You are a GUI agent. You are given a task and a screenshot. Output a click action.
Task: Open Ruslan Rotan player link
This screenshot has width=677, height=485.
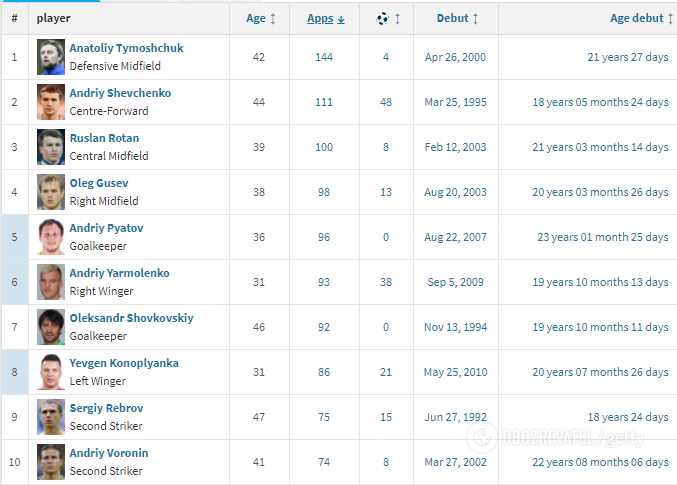point(104,138)
